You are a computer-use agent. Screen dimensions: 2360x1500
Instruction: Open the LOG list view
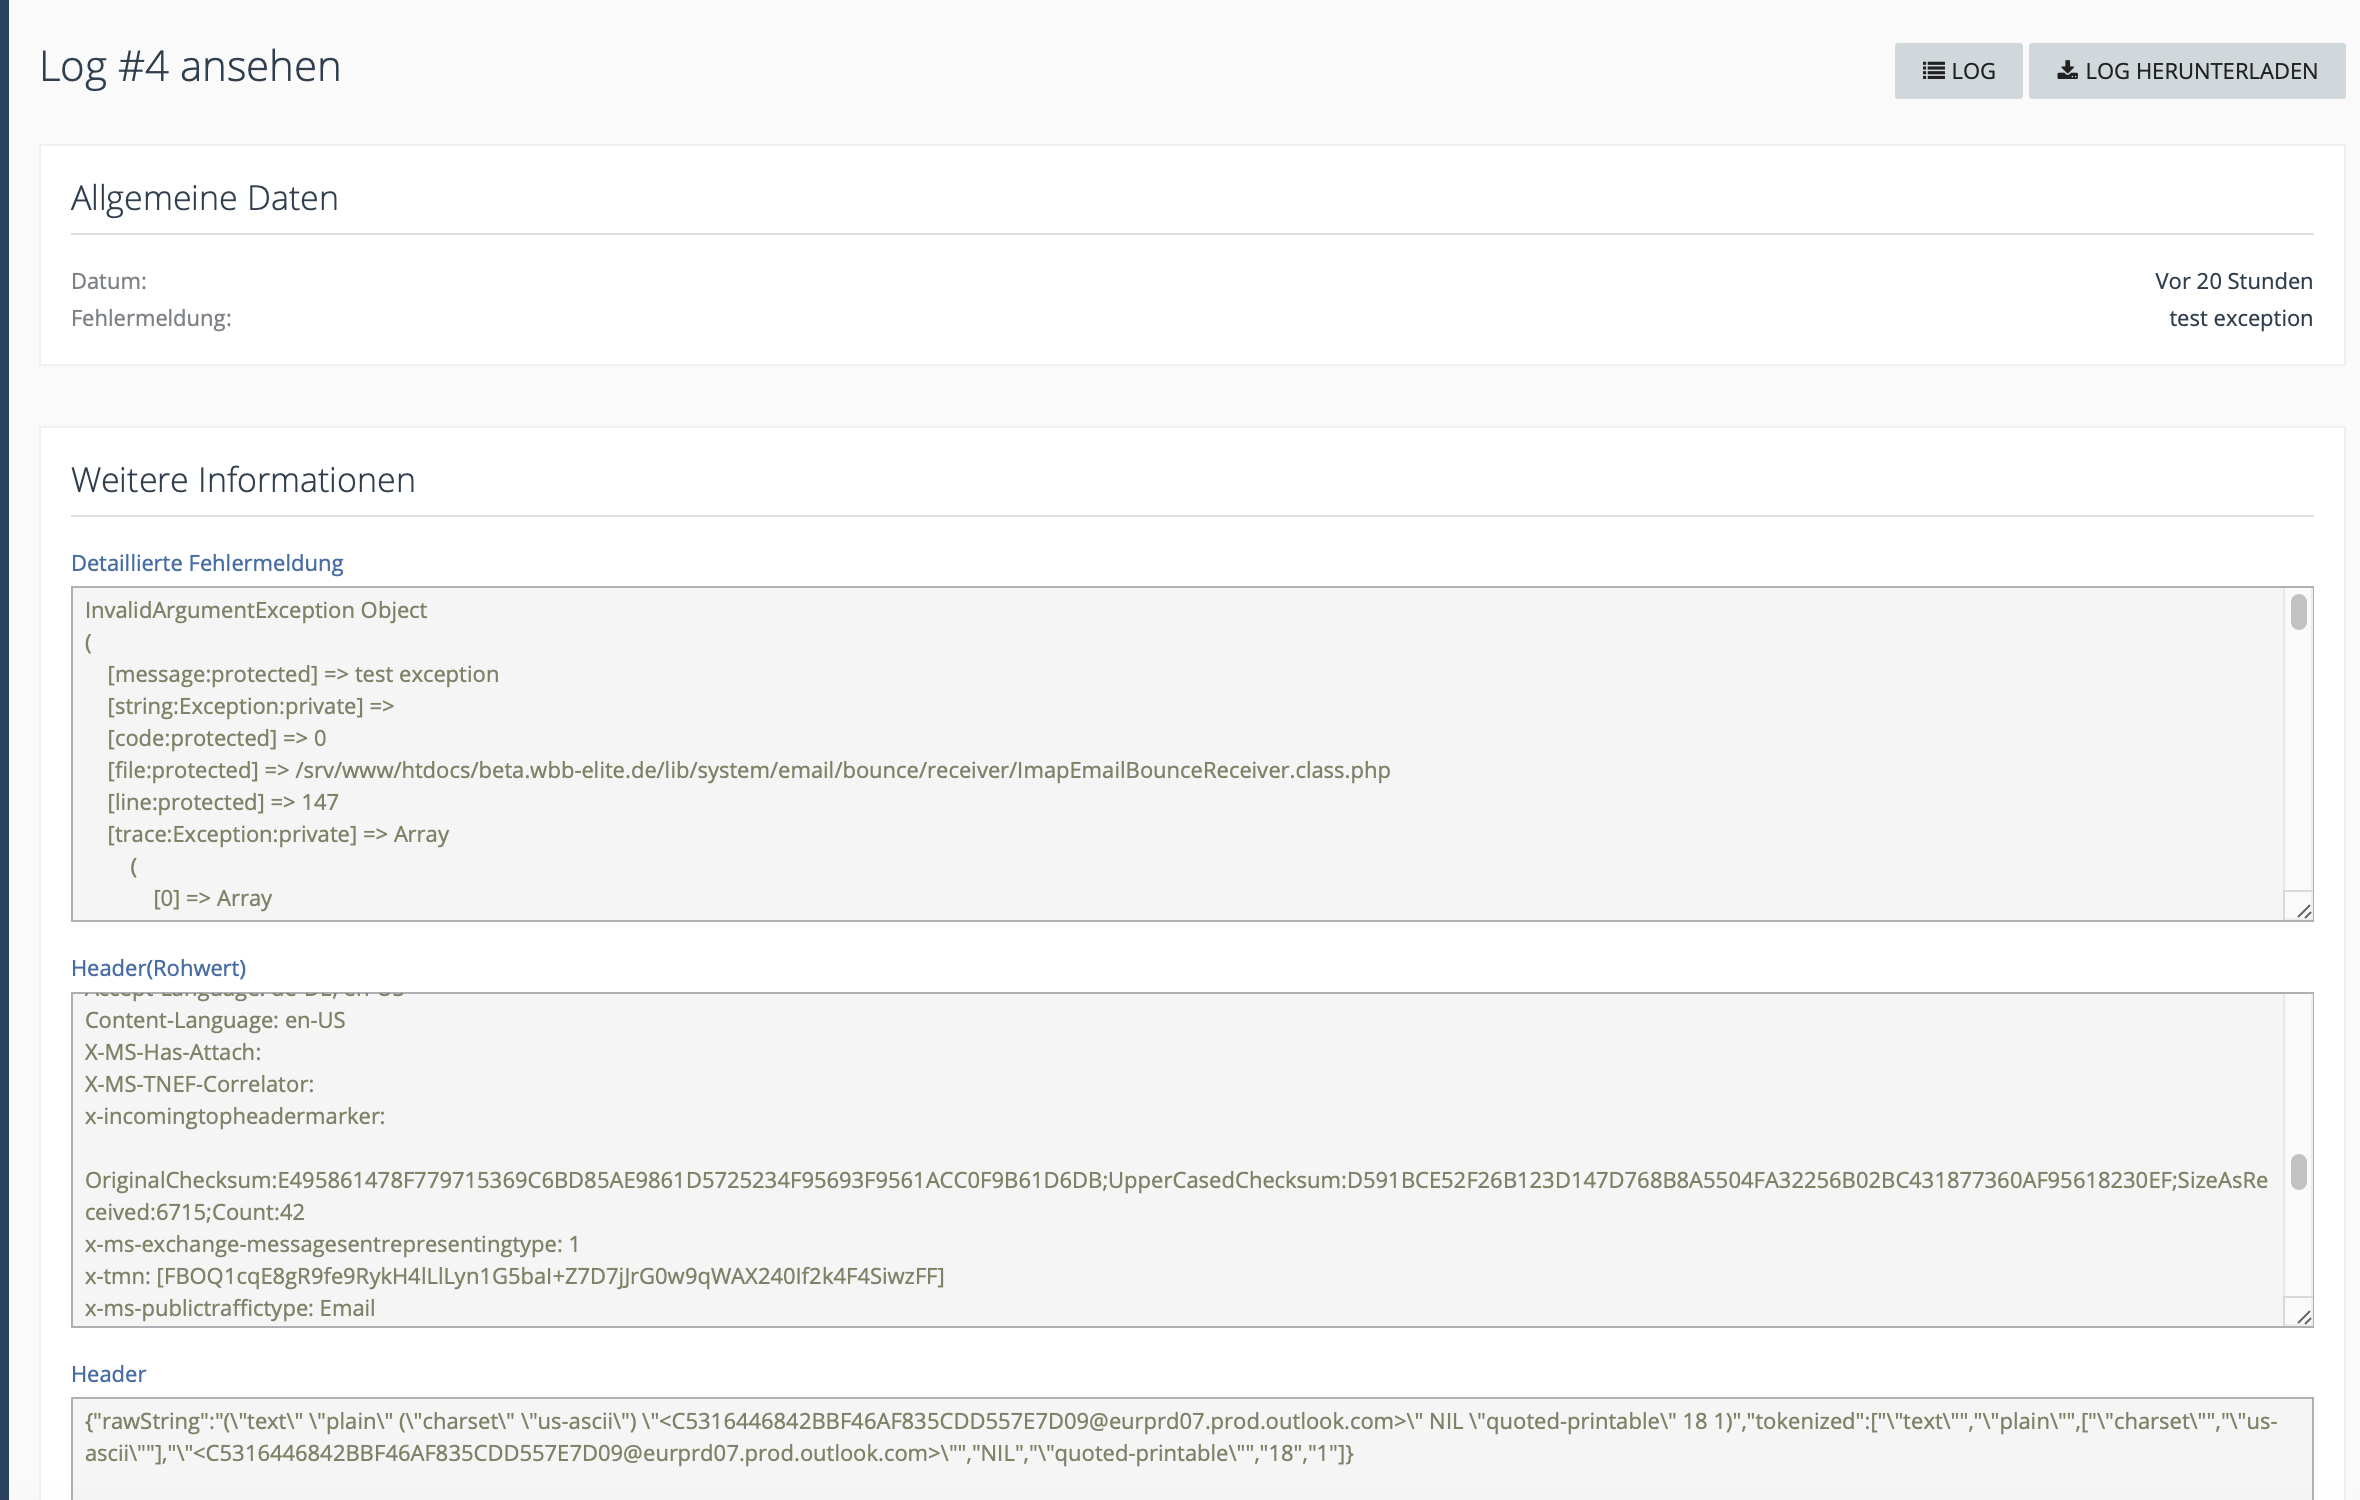pos(1958,71)
